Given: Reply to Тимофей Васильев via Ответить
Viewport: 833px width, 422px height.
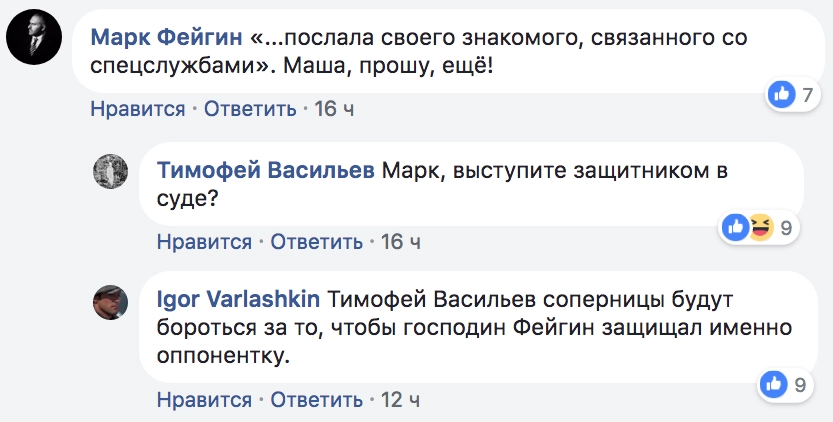Looking at the screenshot, I should click(x=316, y=242).
